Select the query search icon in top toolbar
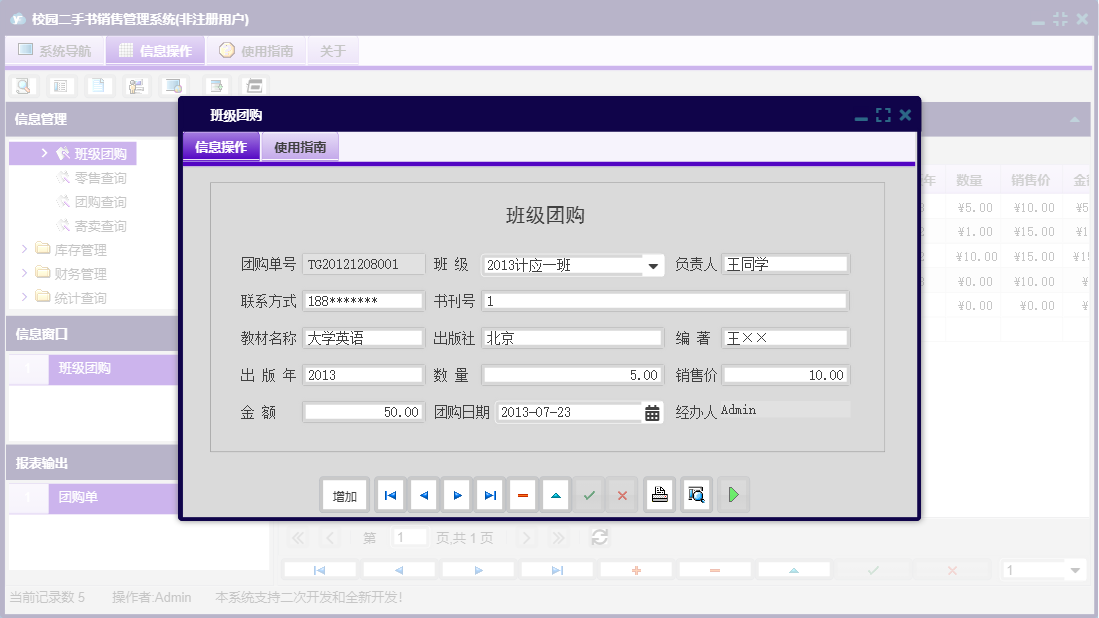 (22, 86)
